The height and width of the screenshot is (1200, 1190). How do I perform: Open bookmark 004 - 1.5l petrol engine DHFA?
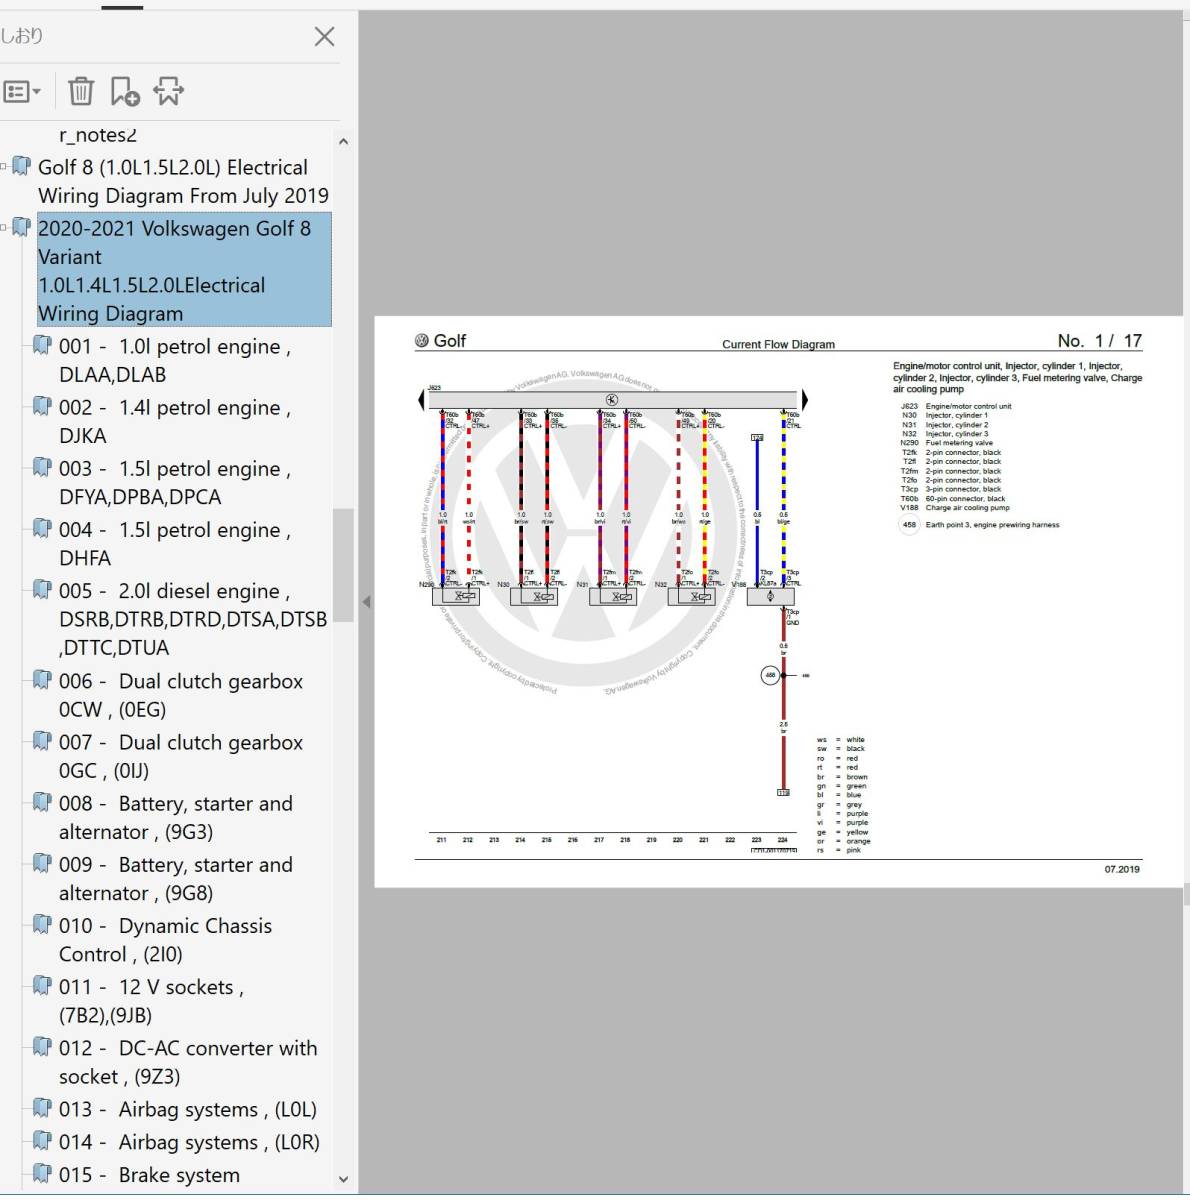(x=175, y=543)
